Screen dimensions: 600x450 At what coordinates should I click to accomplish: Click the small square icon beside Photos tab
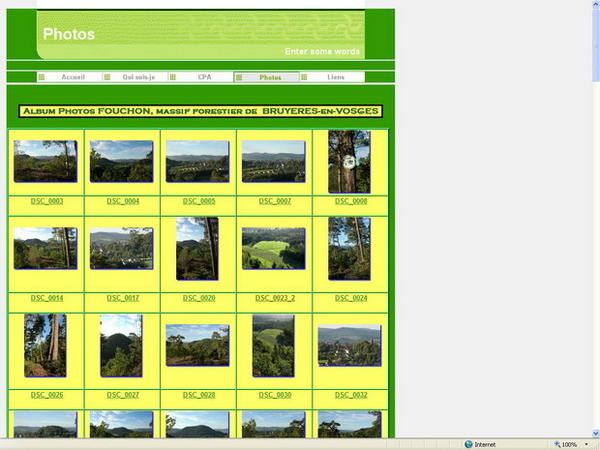pyautogui.click(x=239, y=77)
